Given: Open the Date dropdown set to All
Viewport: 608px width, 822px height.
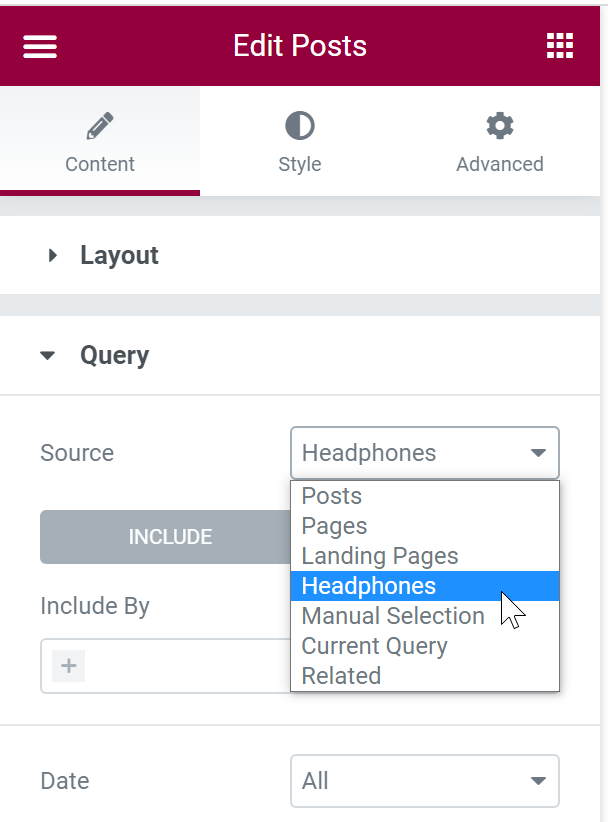Looking at the screenshot, I should 425,781.
